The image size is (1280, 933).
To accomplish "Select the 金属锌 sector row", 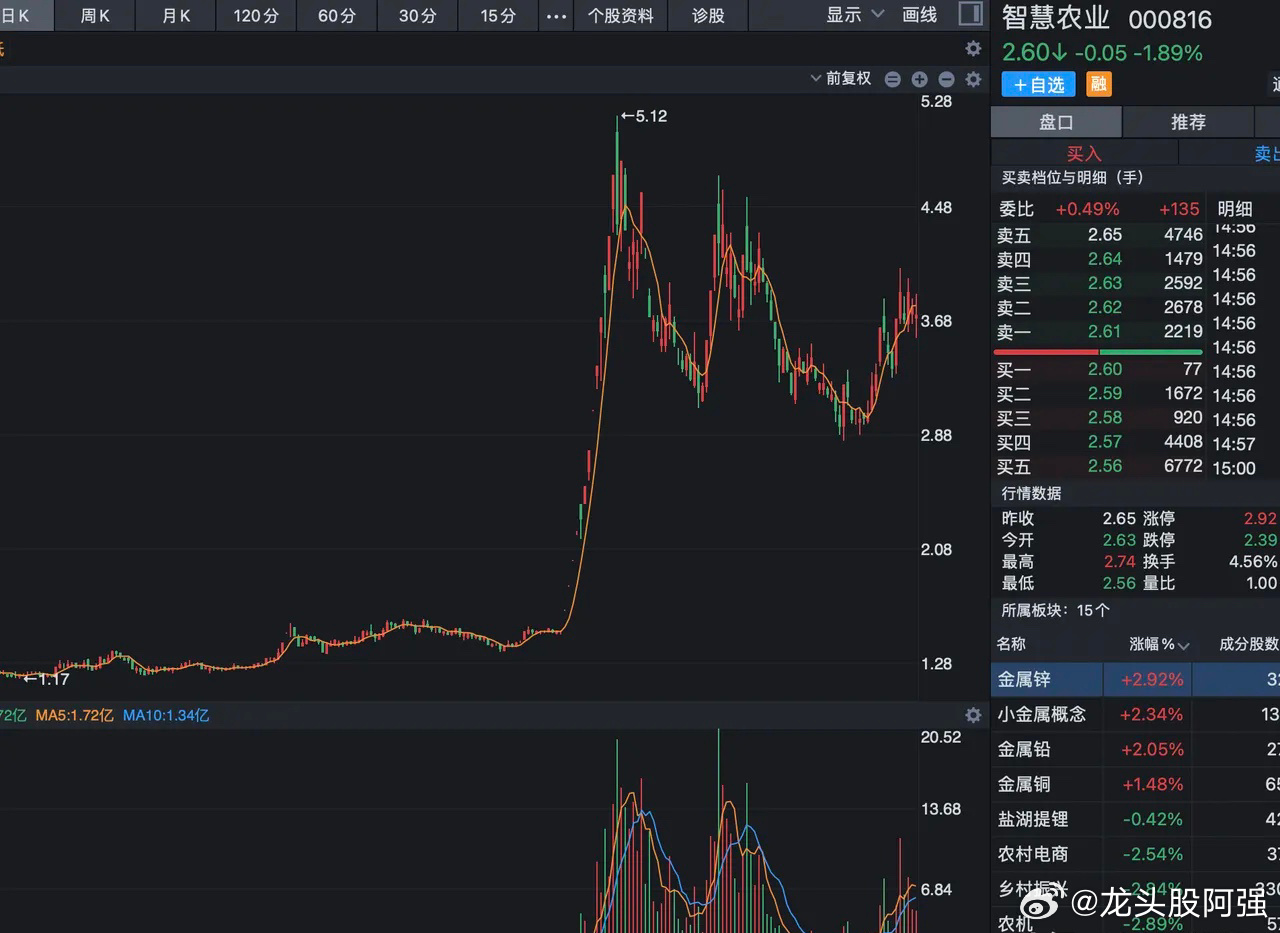I will click(x=1135, y=679).
